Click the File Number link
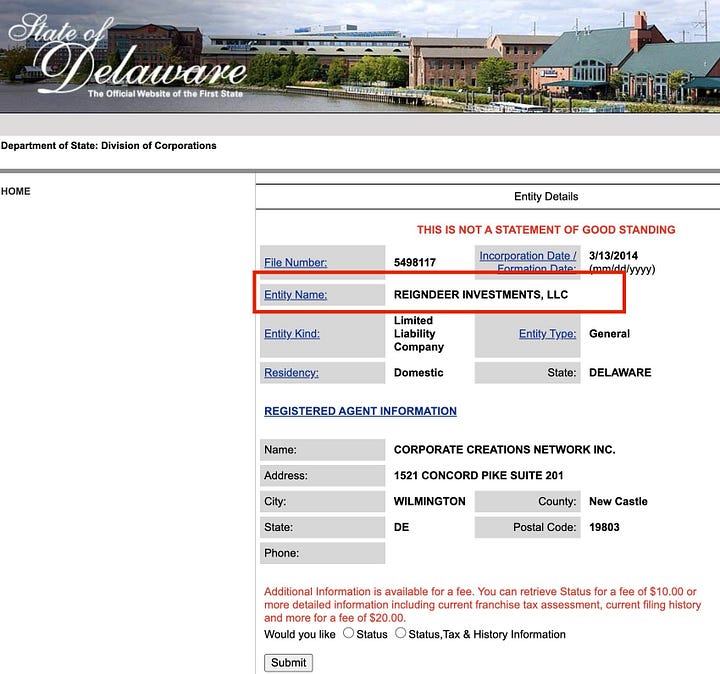This screenshot has height=674, width=720. point(295,263)
